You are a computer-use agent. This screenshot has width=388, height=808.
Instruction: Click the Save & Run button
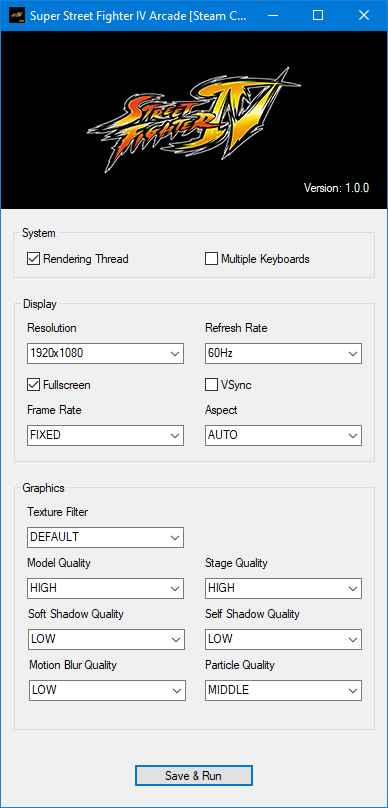pyautogui.click(x=194, y=776)
